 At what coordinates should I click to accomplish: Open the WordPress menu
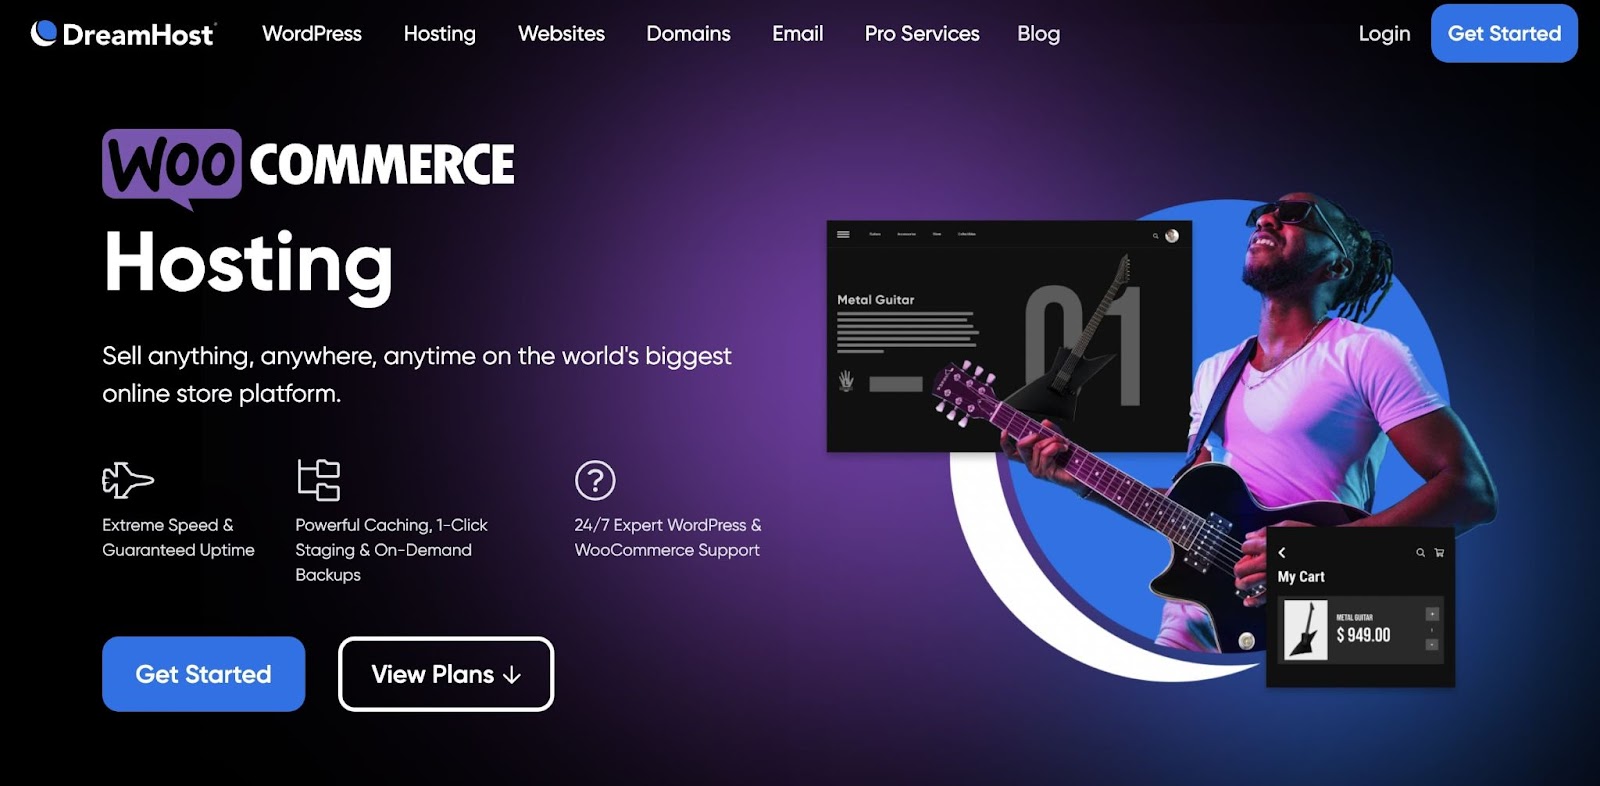(312, 33)
